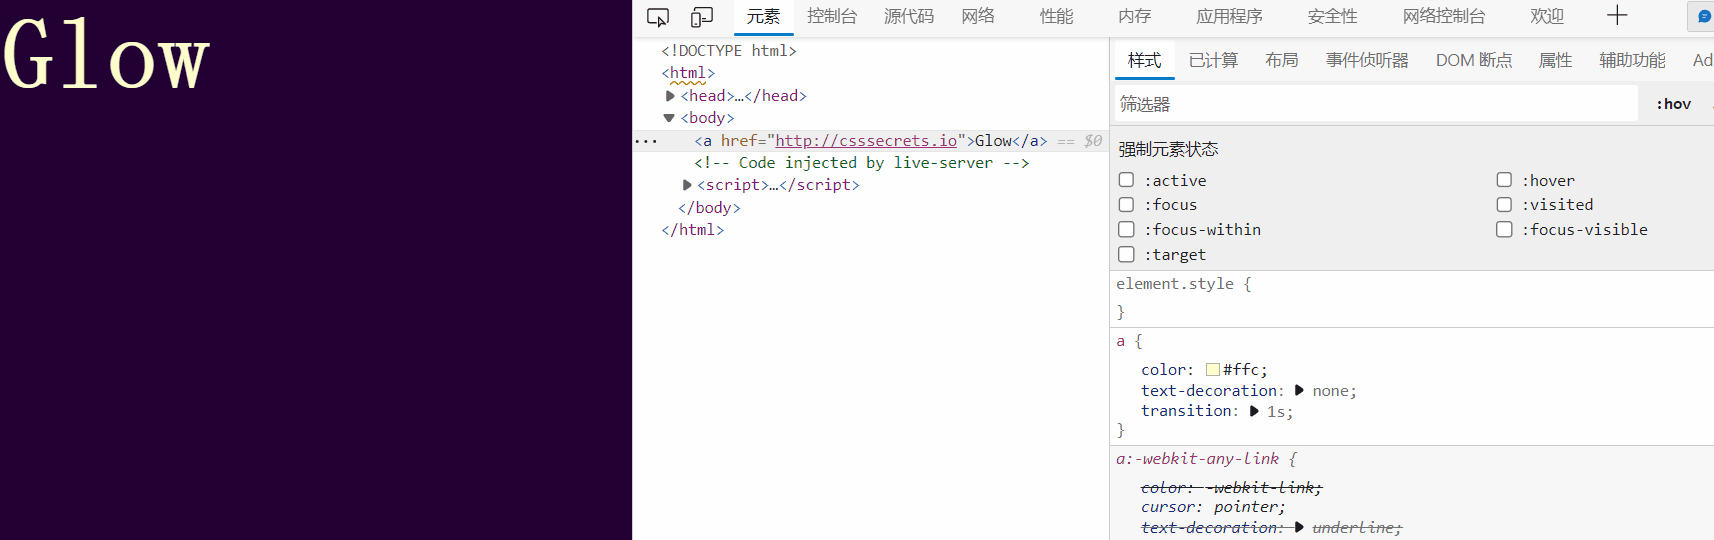The width and height of the screenshot is (1714, 540).
Task: Click the a:-webkit-any-link selector
Action: click(x=1197, y=459)
